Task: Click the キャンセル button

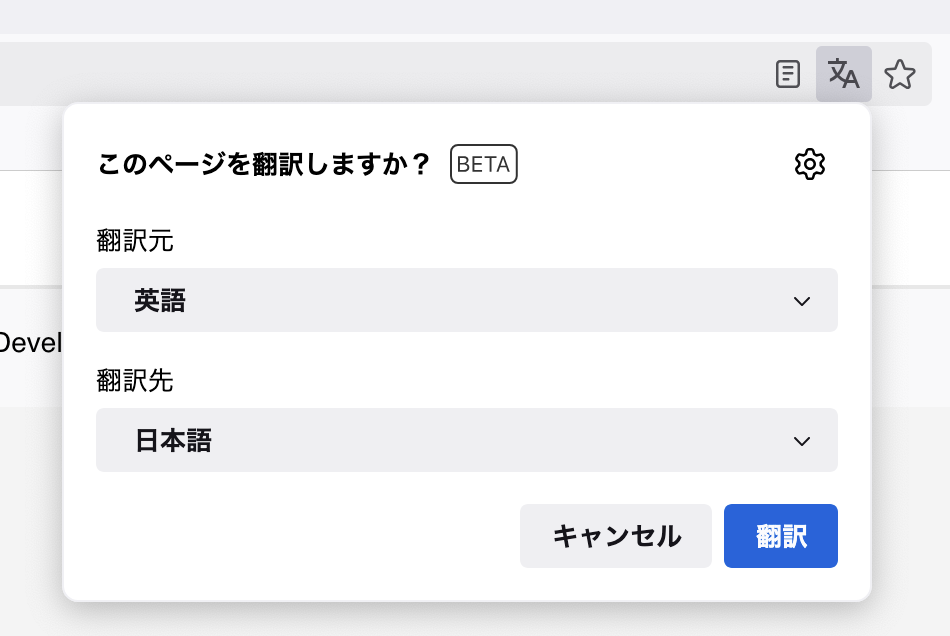Action: coord(616,536)
